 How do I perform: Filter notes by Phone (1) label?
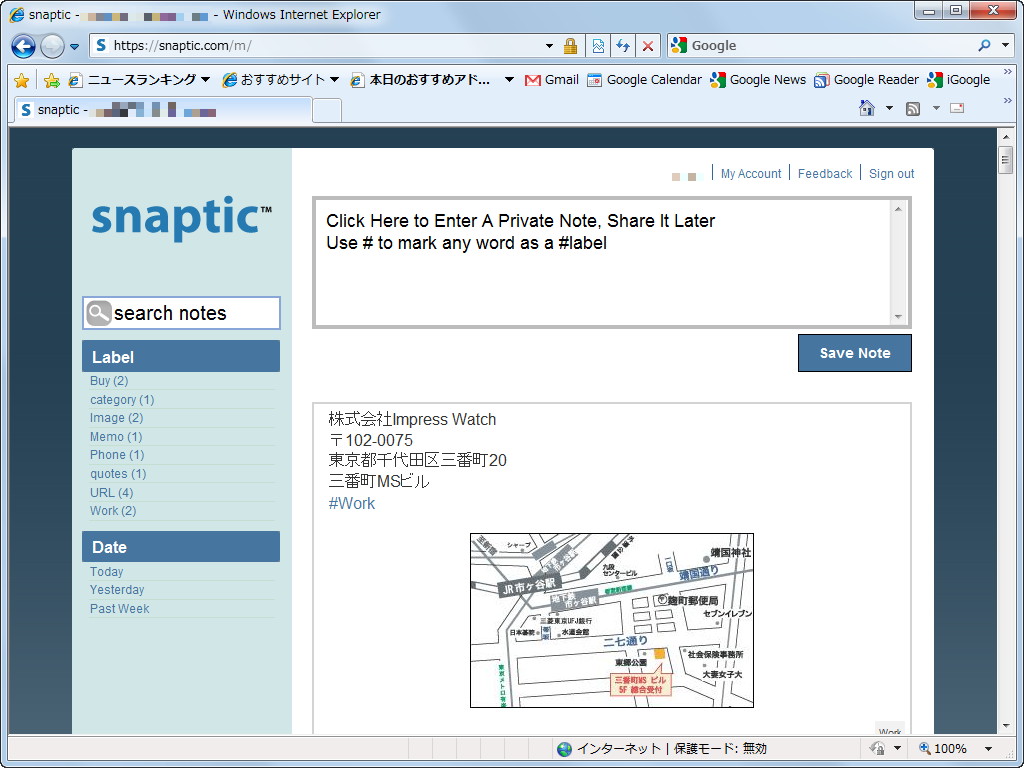[117, 455]
